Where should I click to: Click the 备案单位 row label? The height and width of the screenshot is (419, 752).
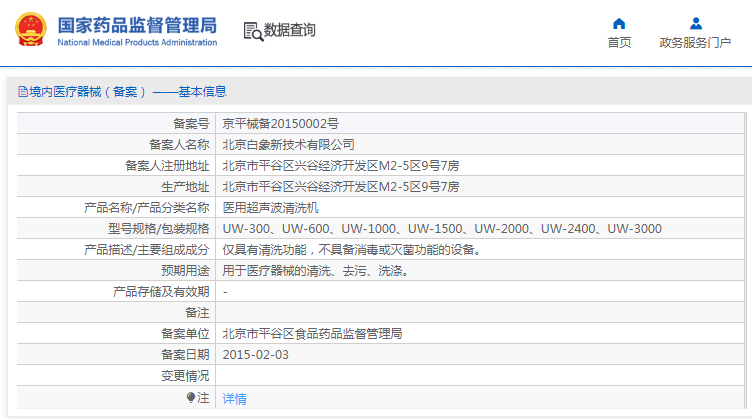tap(186, 334)
